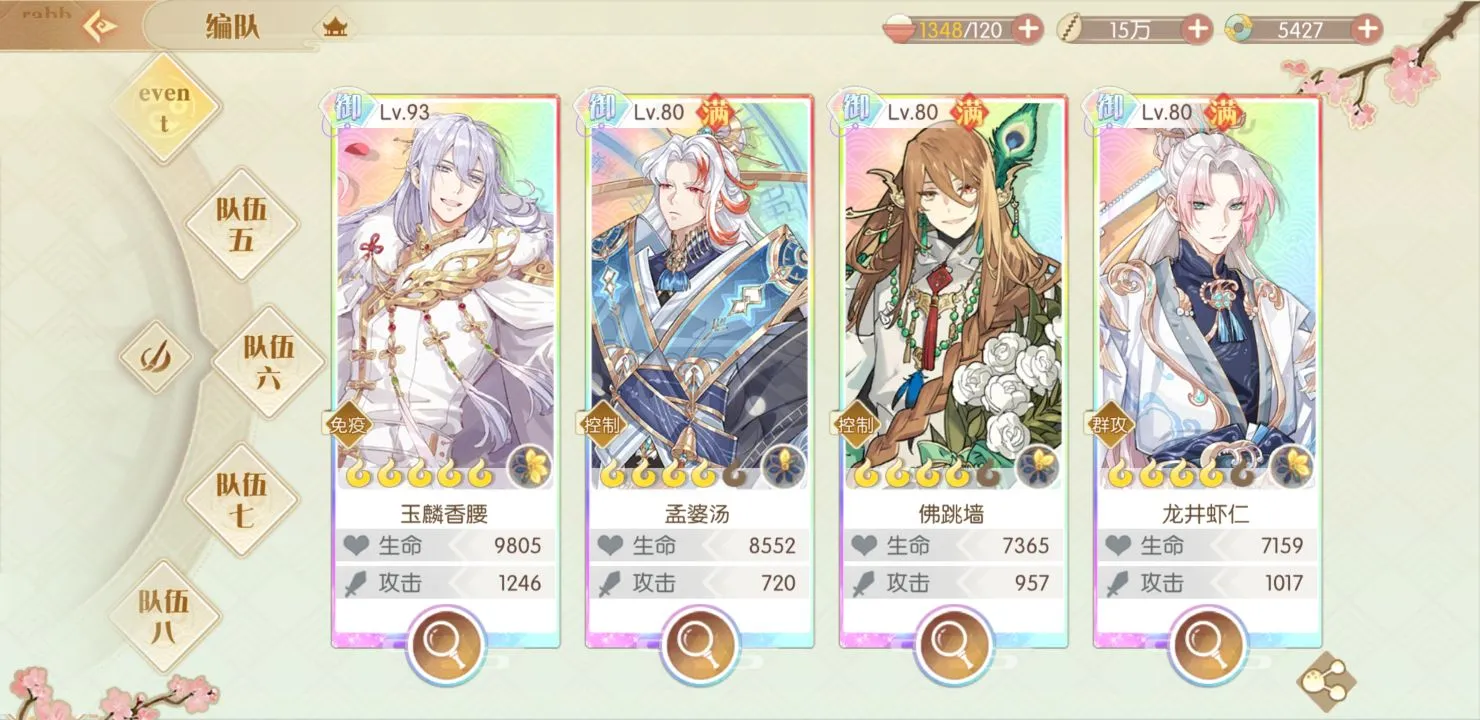Add gems with the plus next to 5427

pos(1367,29)
